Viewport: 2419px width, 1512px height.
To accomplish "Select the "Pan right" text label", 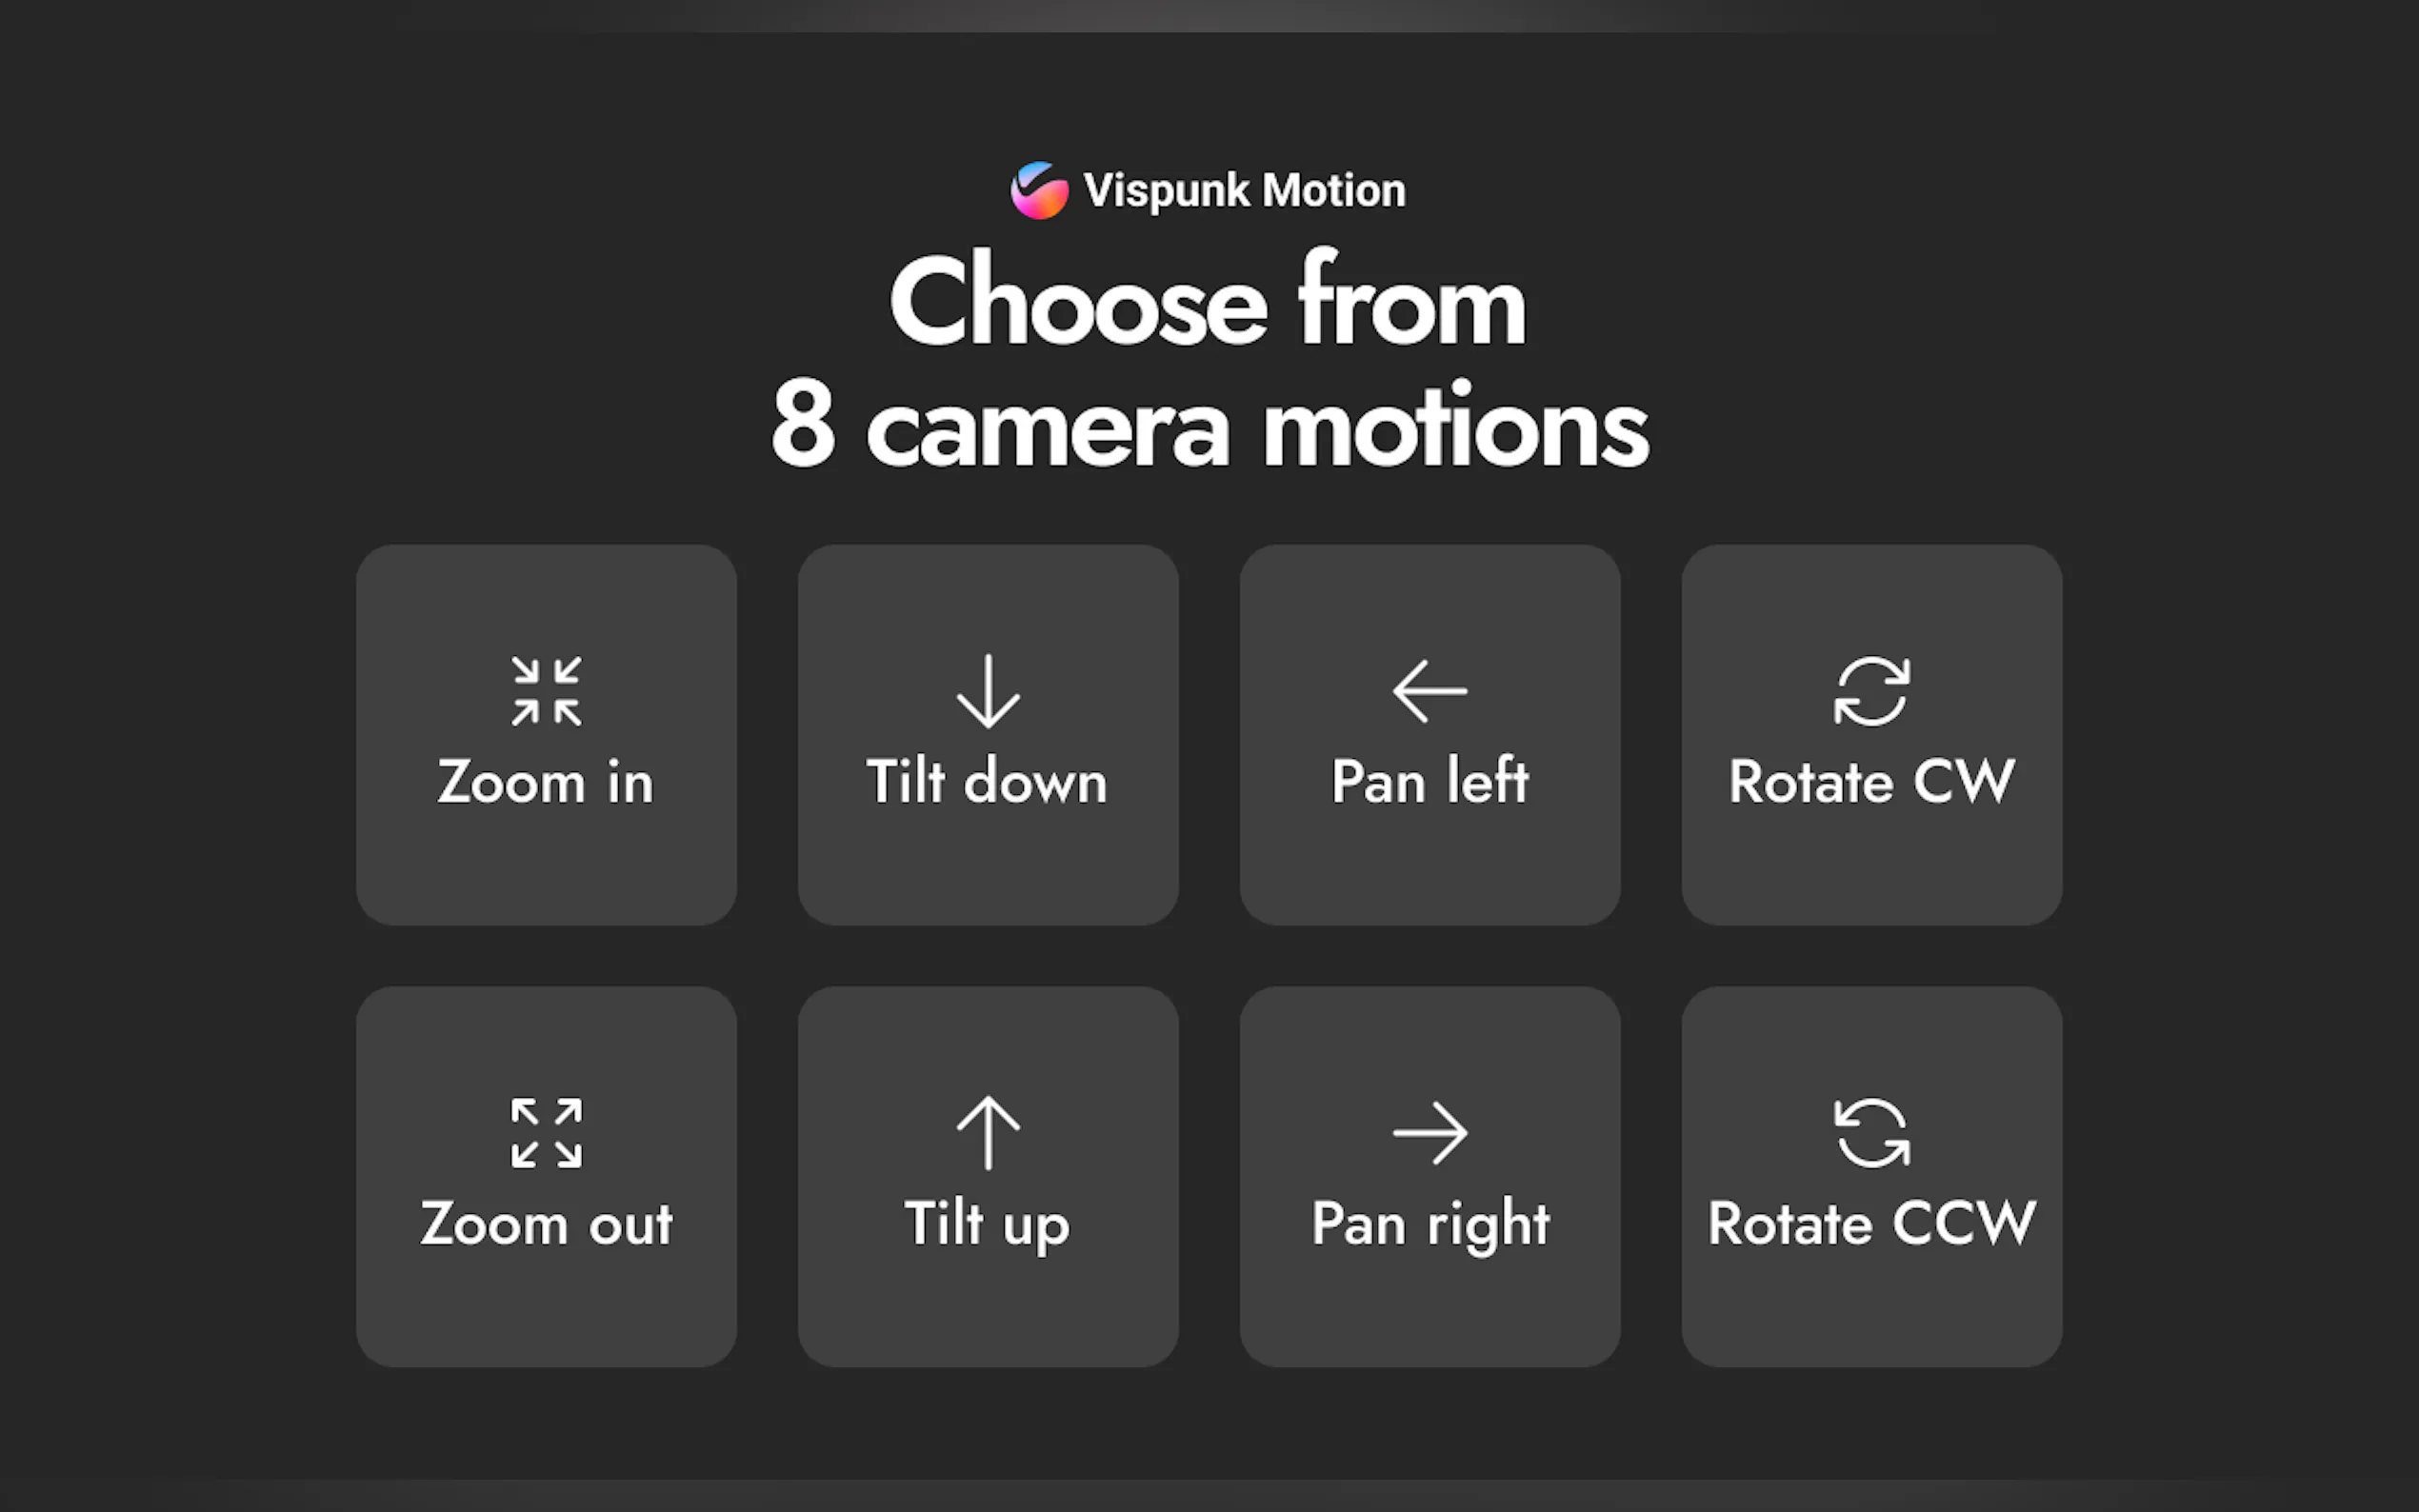I will tap(1430, 1225).
